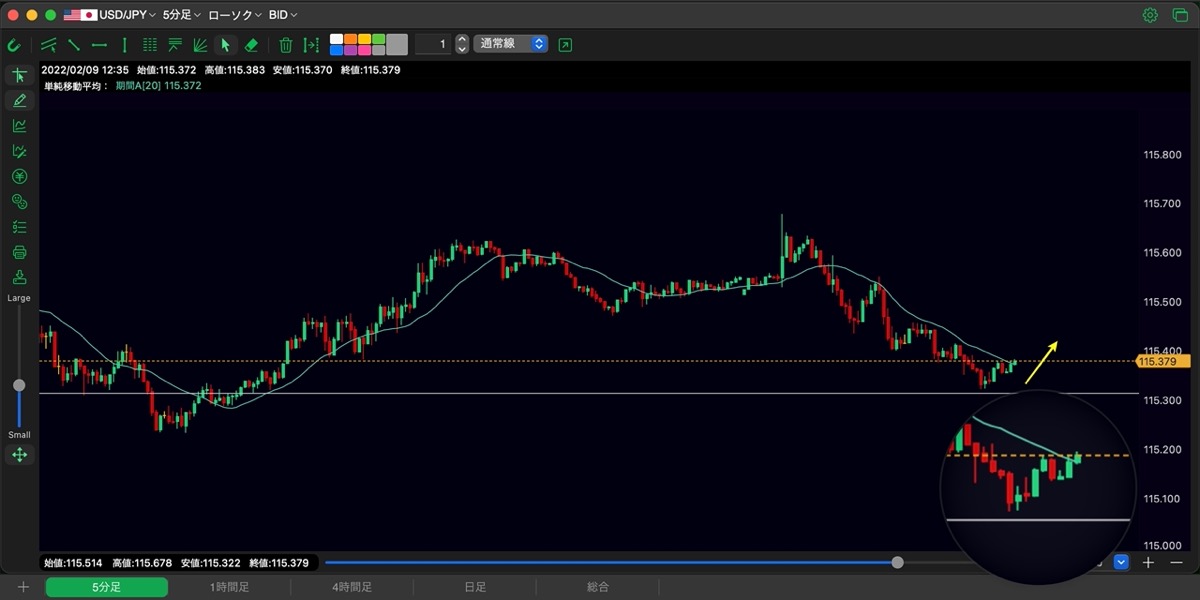The image size is (1200, 600).
Task: Click the download save sidebar icon
Action: point(19,277)
